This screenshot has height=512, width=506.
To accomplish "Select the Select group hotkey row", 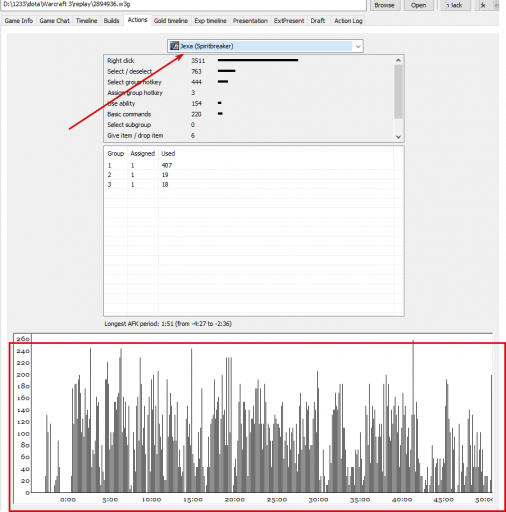I will coord(249,82).
